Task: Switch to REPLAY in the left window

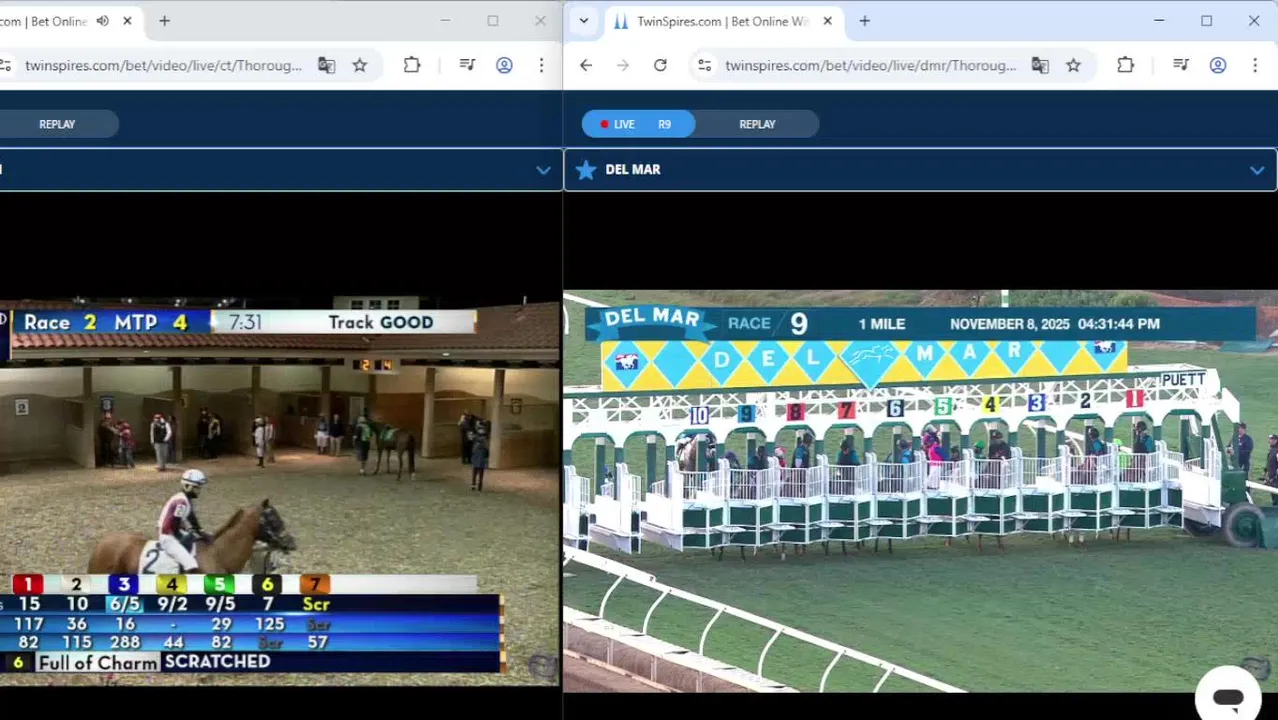Action: 57,124
